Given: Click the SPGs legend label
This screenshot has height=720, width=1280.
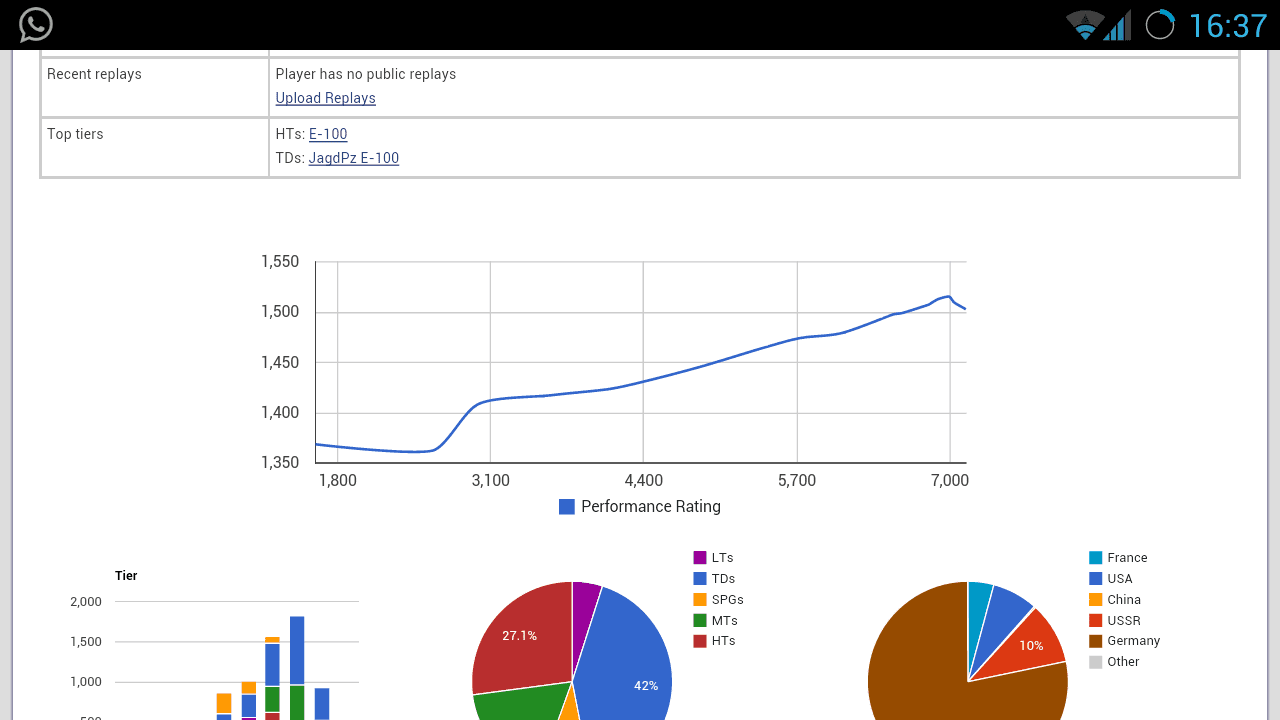Looking at the screenshot, I should pos(728,600).
